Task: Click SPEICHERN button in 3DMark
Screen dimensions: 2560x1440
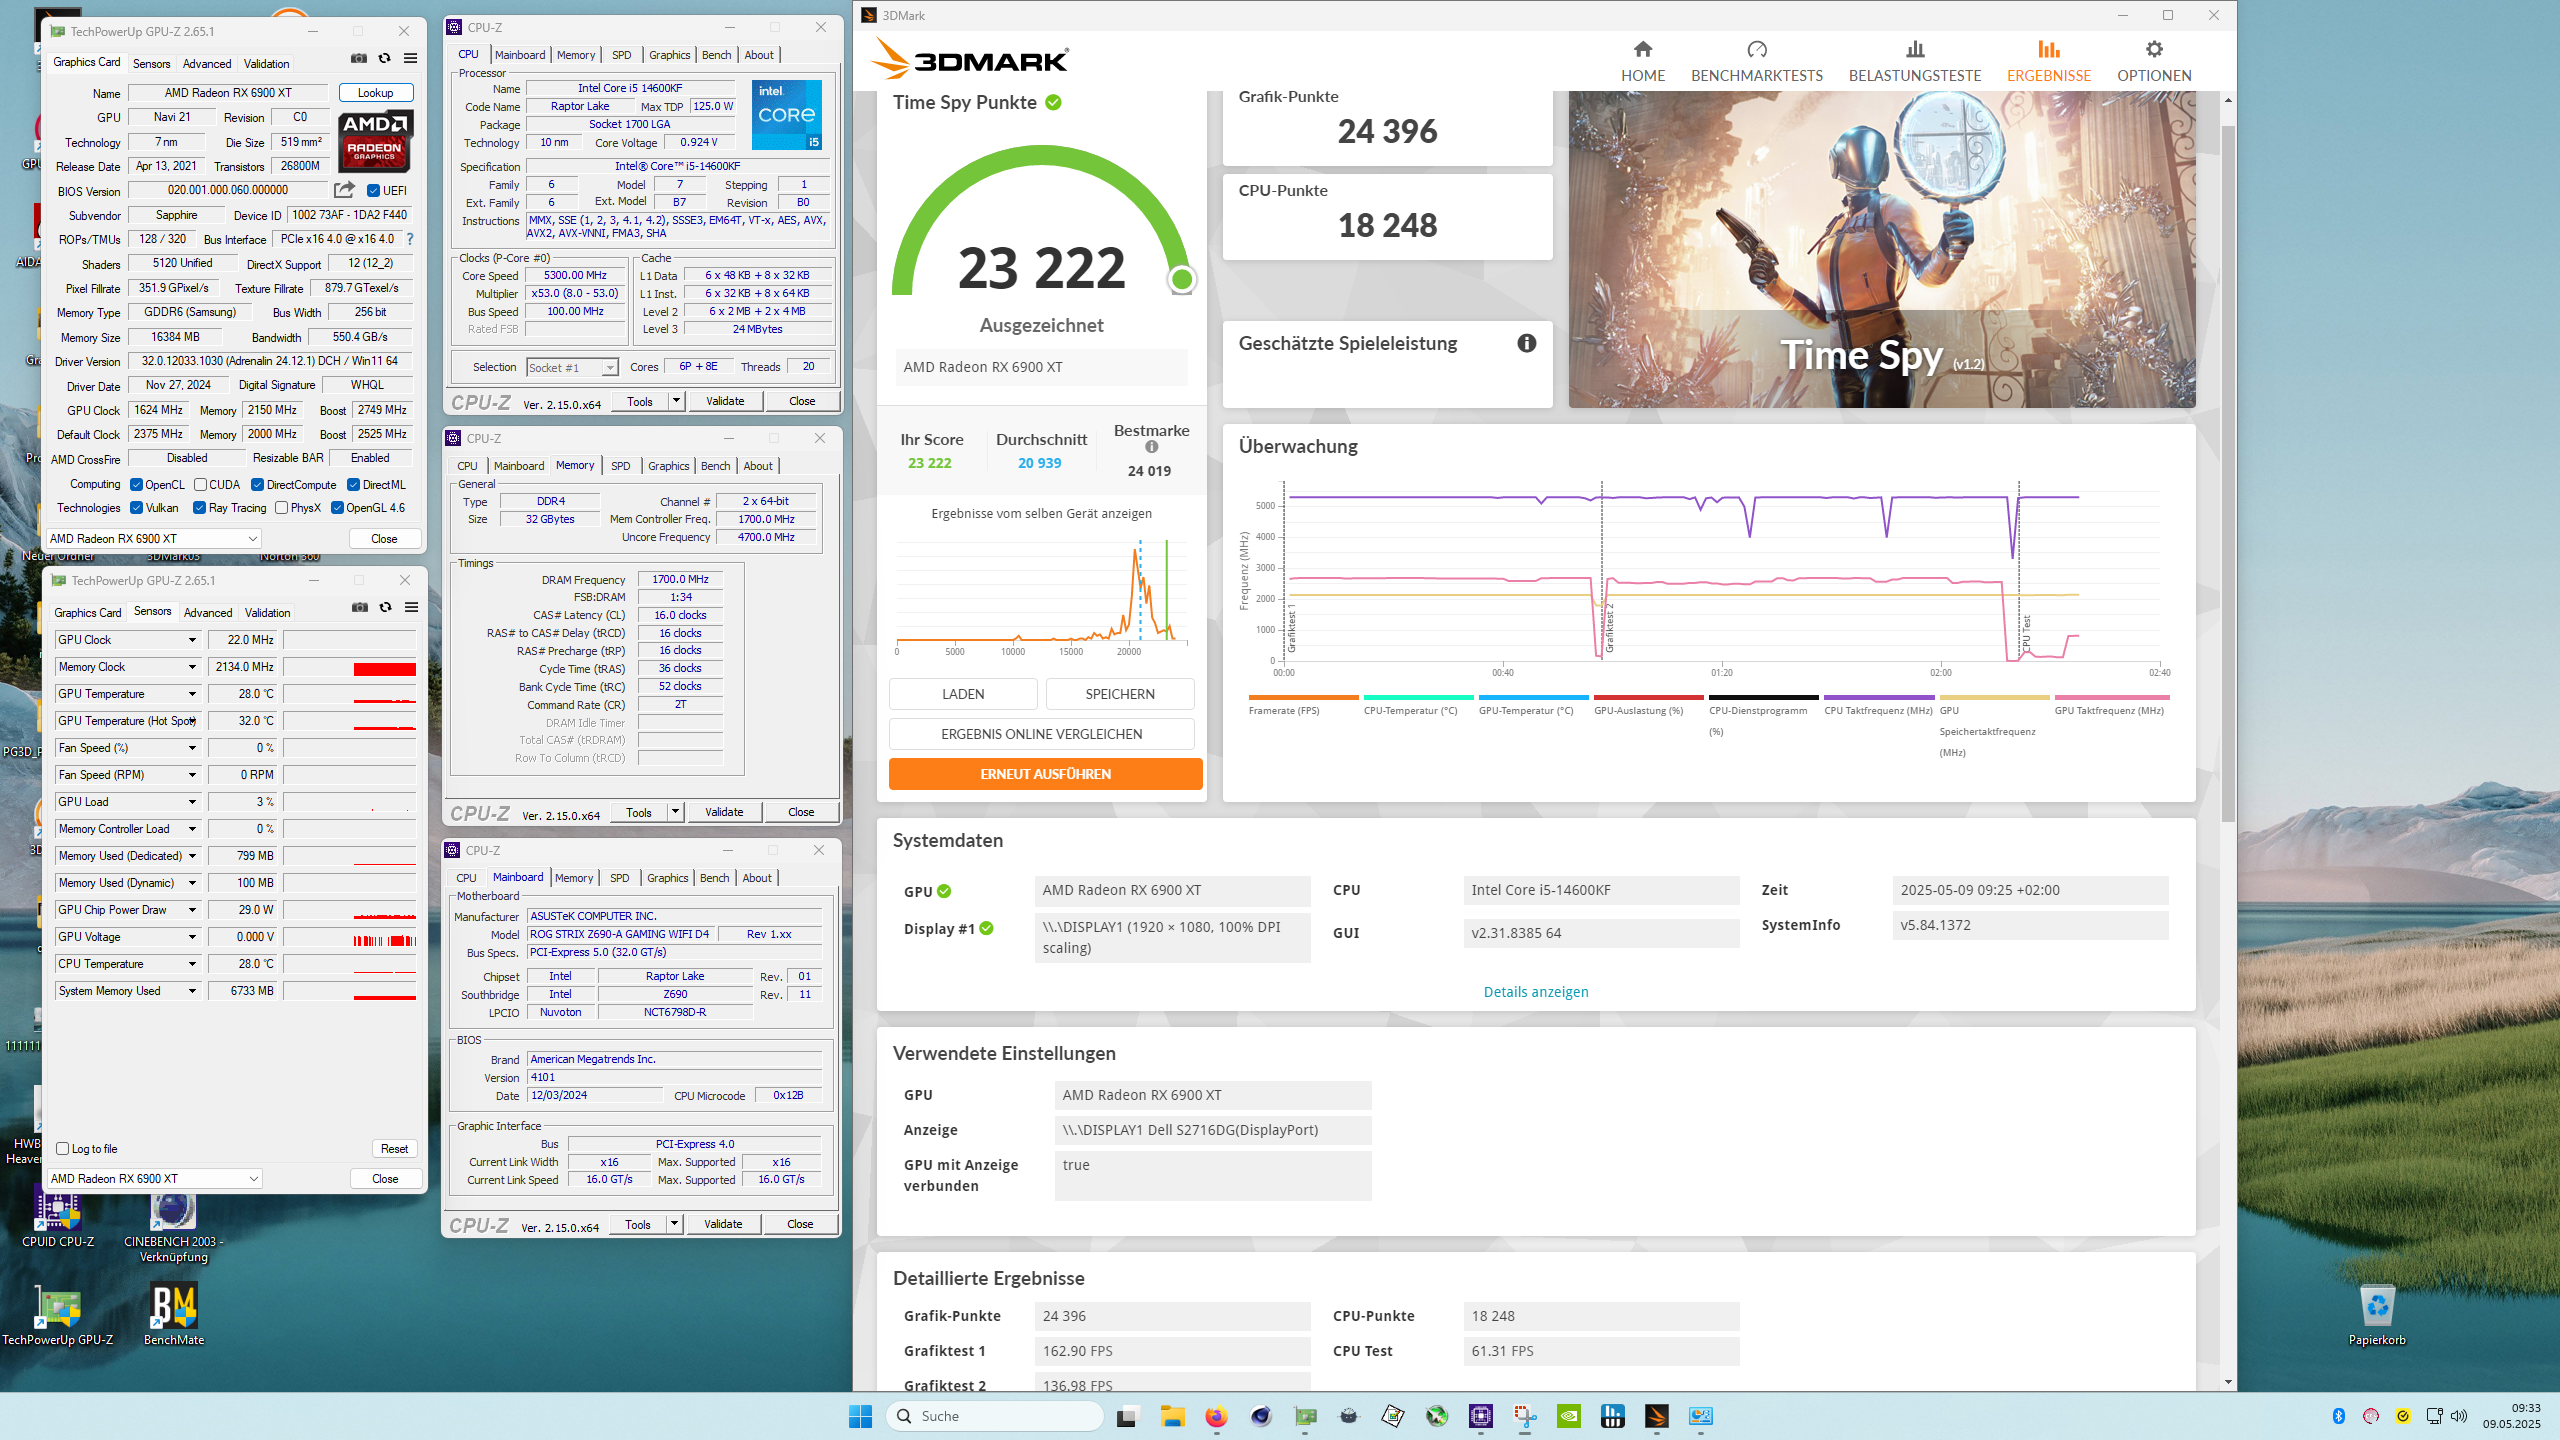Action: [1120, 694]
